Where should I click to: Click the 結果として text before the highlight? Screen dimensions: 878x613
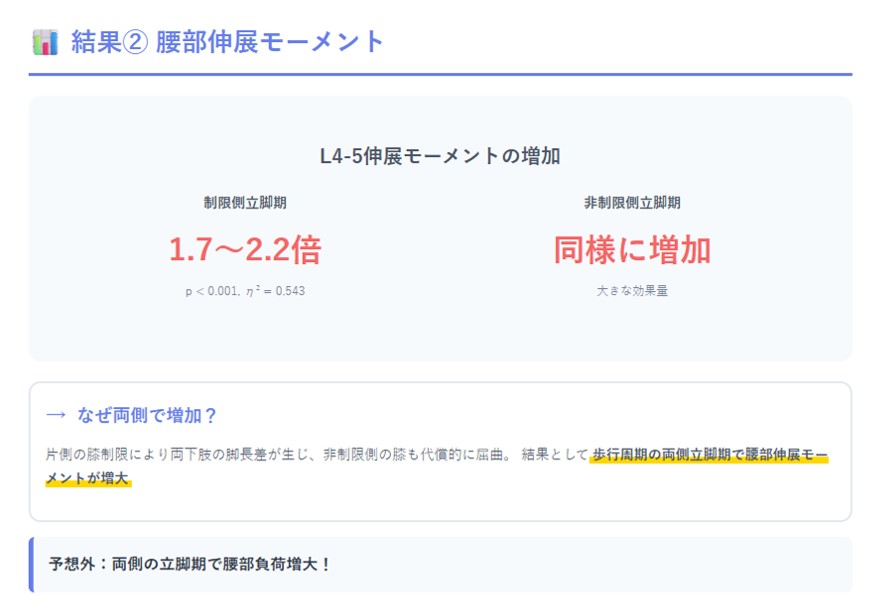click(554, 455)
